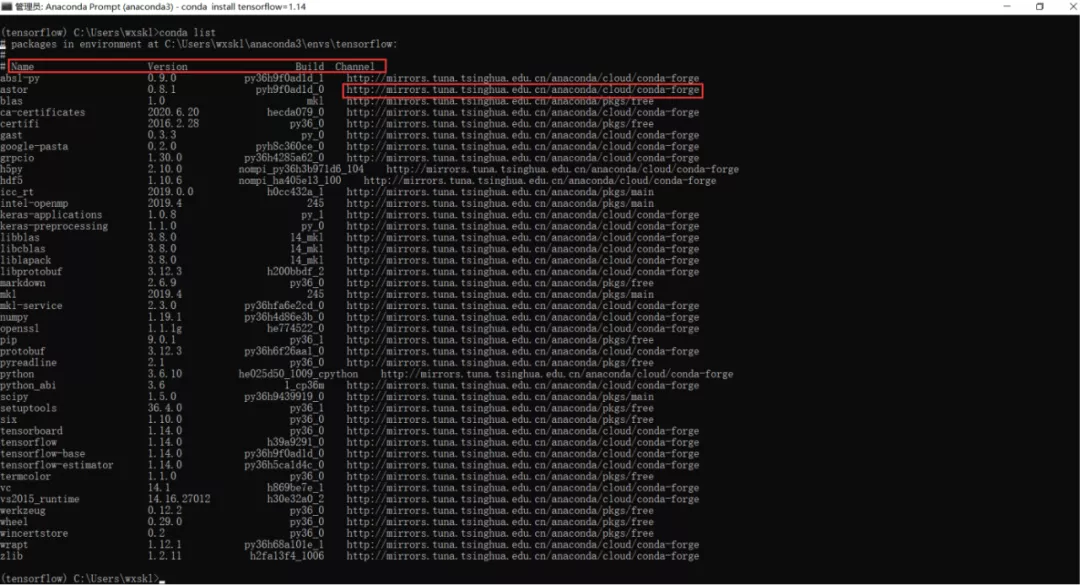Select the intel-openmp package name
Screen dimensions: 1080x585
coord(34,203)
